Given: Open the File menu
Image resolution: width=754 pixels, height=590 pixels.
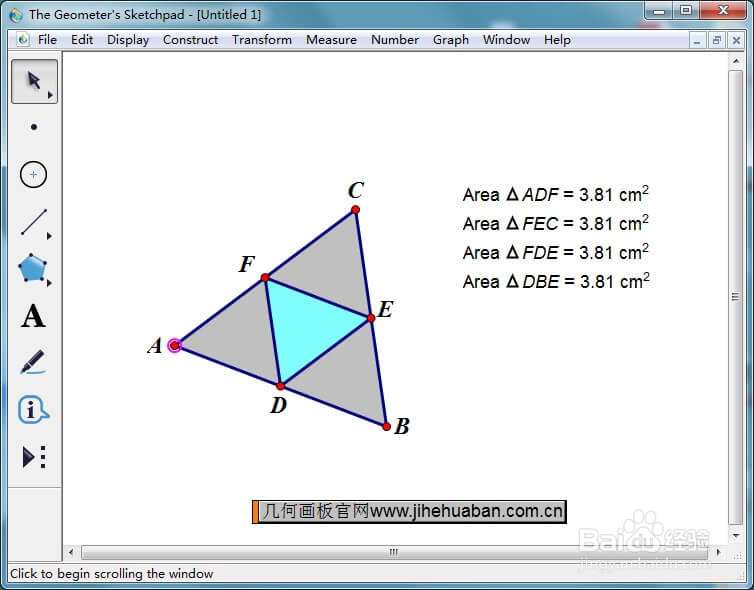Looking at the screenshot, I should click(x=47, y=39).
